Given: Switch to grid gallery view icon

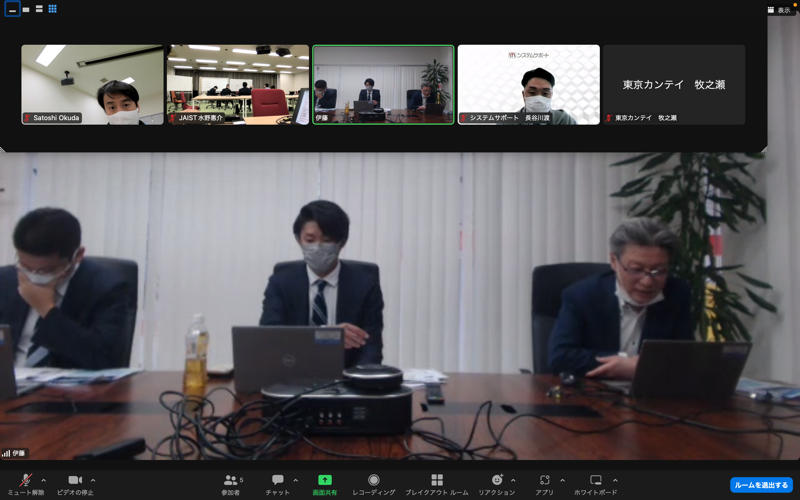Looking at the screenshot, I should [x=53, y=9].
